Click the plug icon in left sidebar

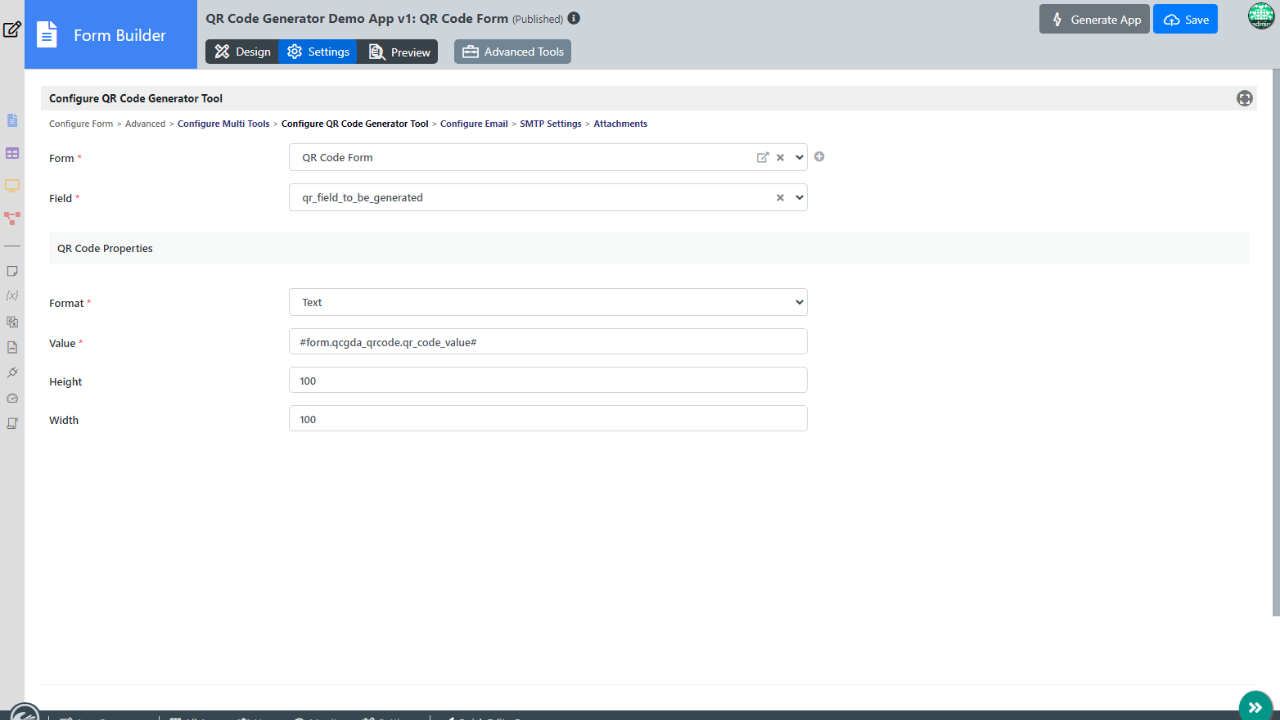(x=12, y=372)
